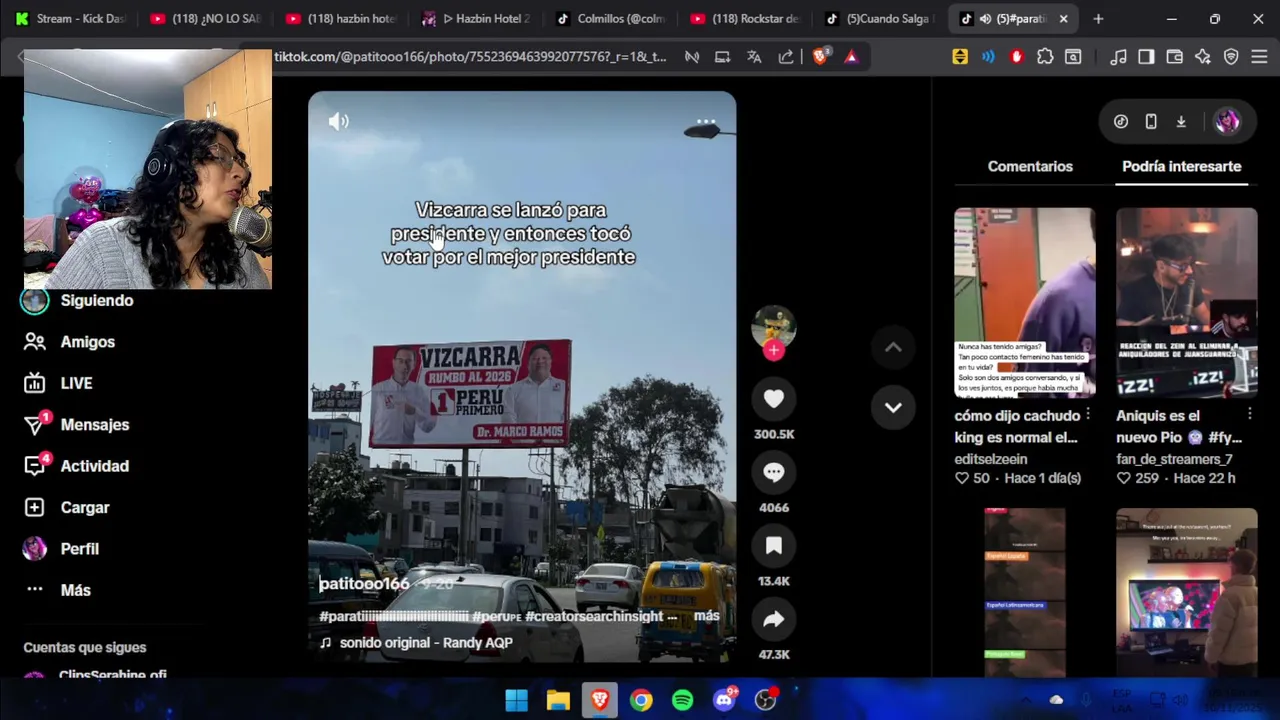This screenshot has height=720, width=1280.
Task: Expand the caption with 'más'
Action: [706, 616]
